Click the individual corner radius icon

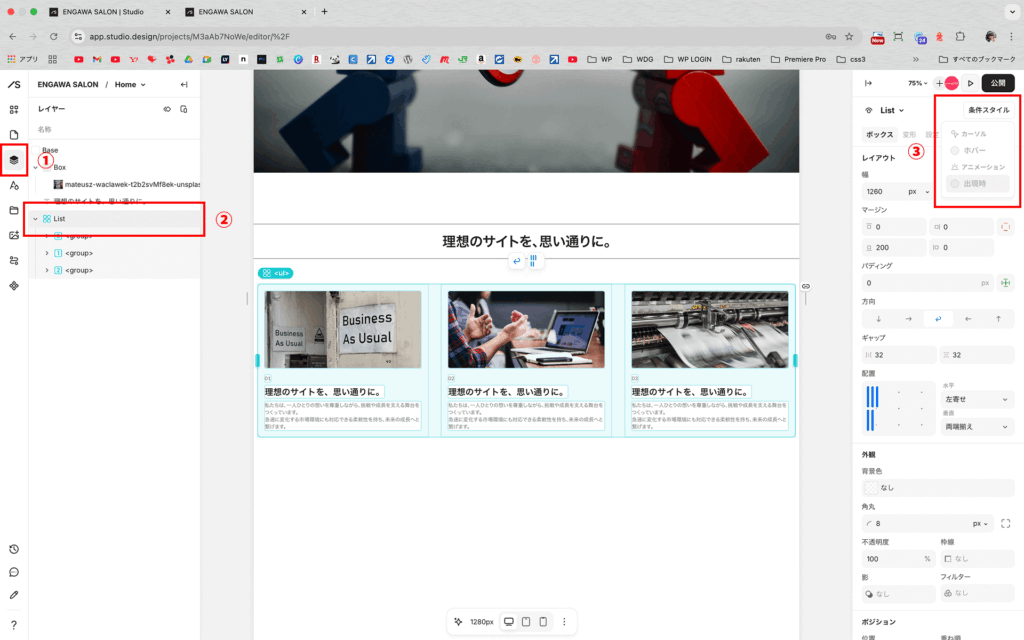1005,523
